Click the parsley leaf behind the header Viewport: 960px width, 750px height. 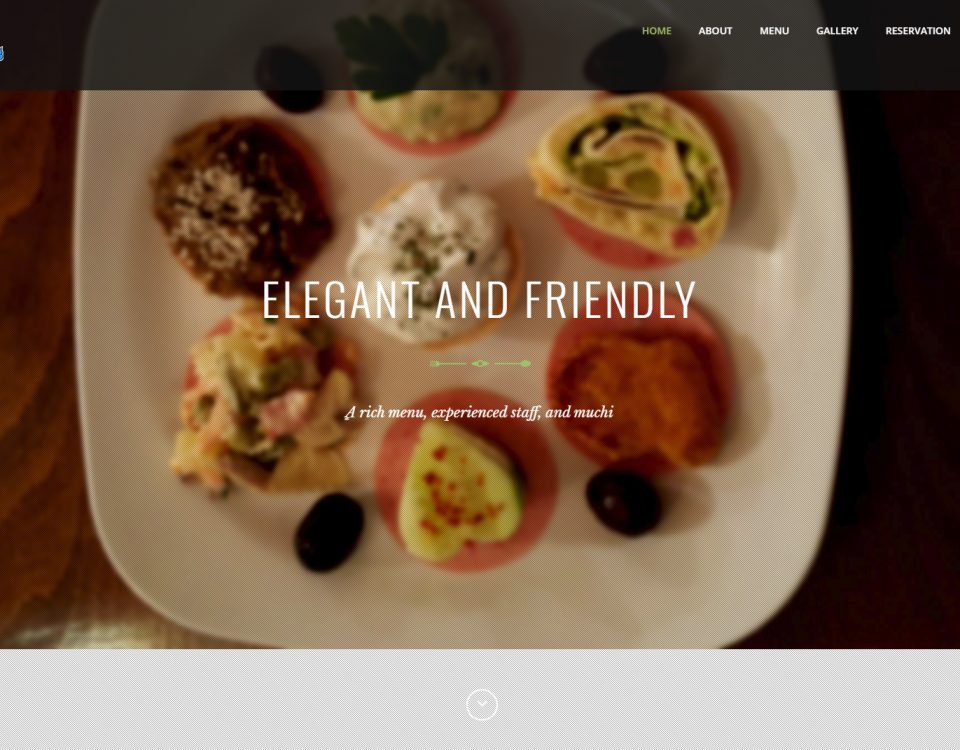[x=392, y=54]
